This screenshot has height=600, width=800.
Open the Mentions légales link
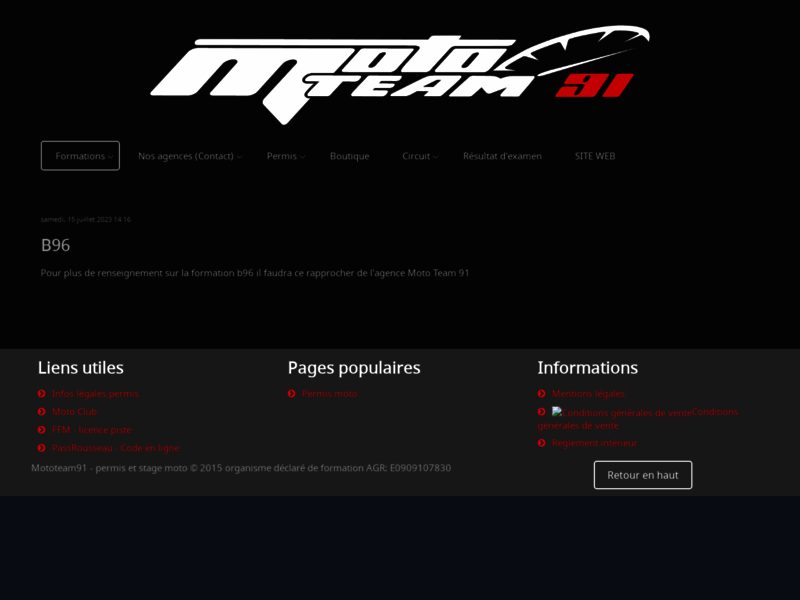coord(588,393)
